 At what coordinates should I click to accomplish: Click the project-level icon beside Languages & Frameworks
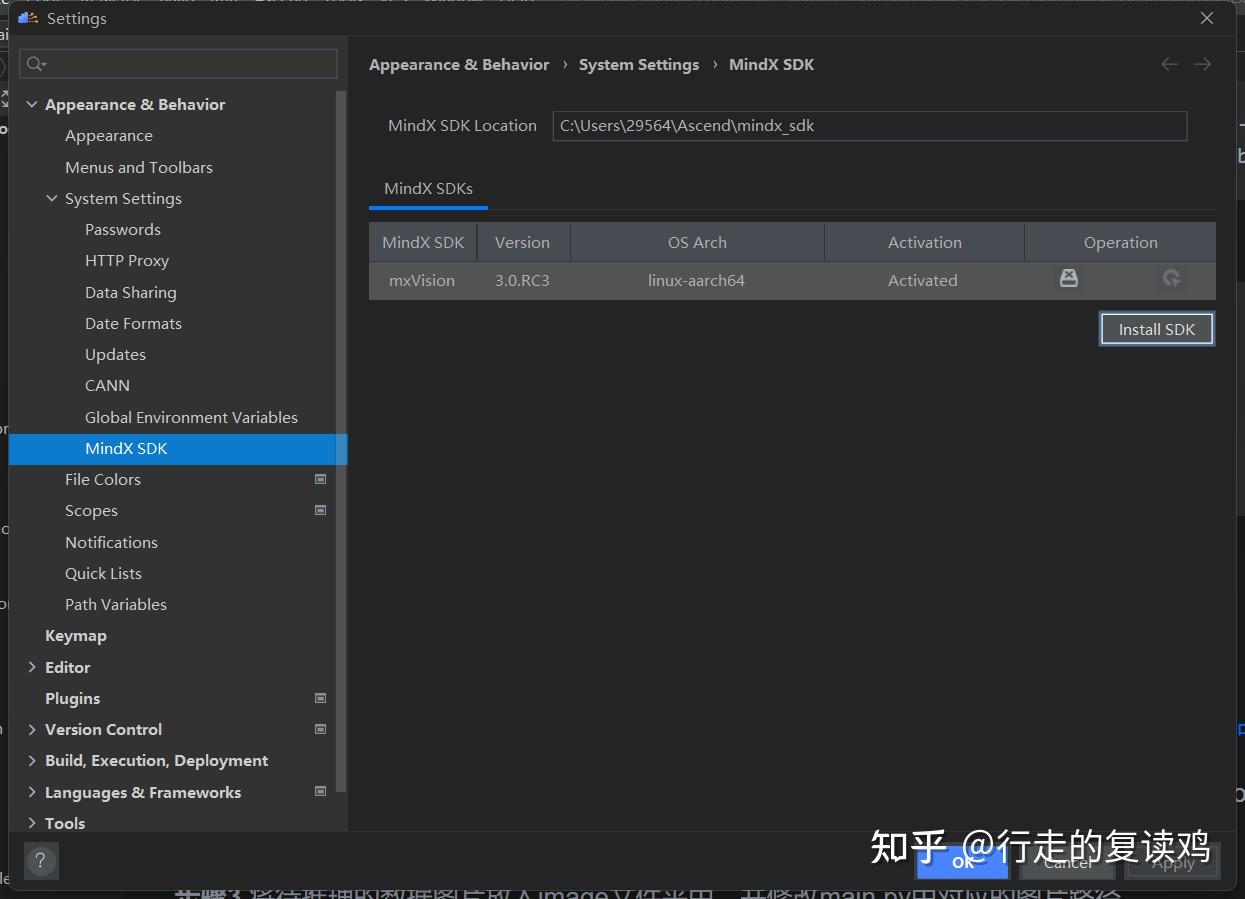321,791
